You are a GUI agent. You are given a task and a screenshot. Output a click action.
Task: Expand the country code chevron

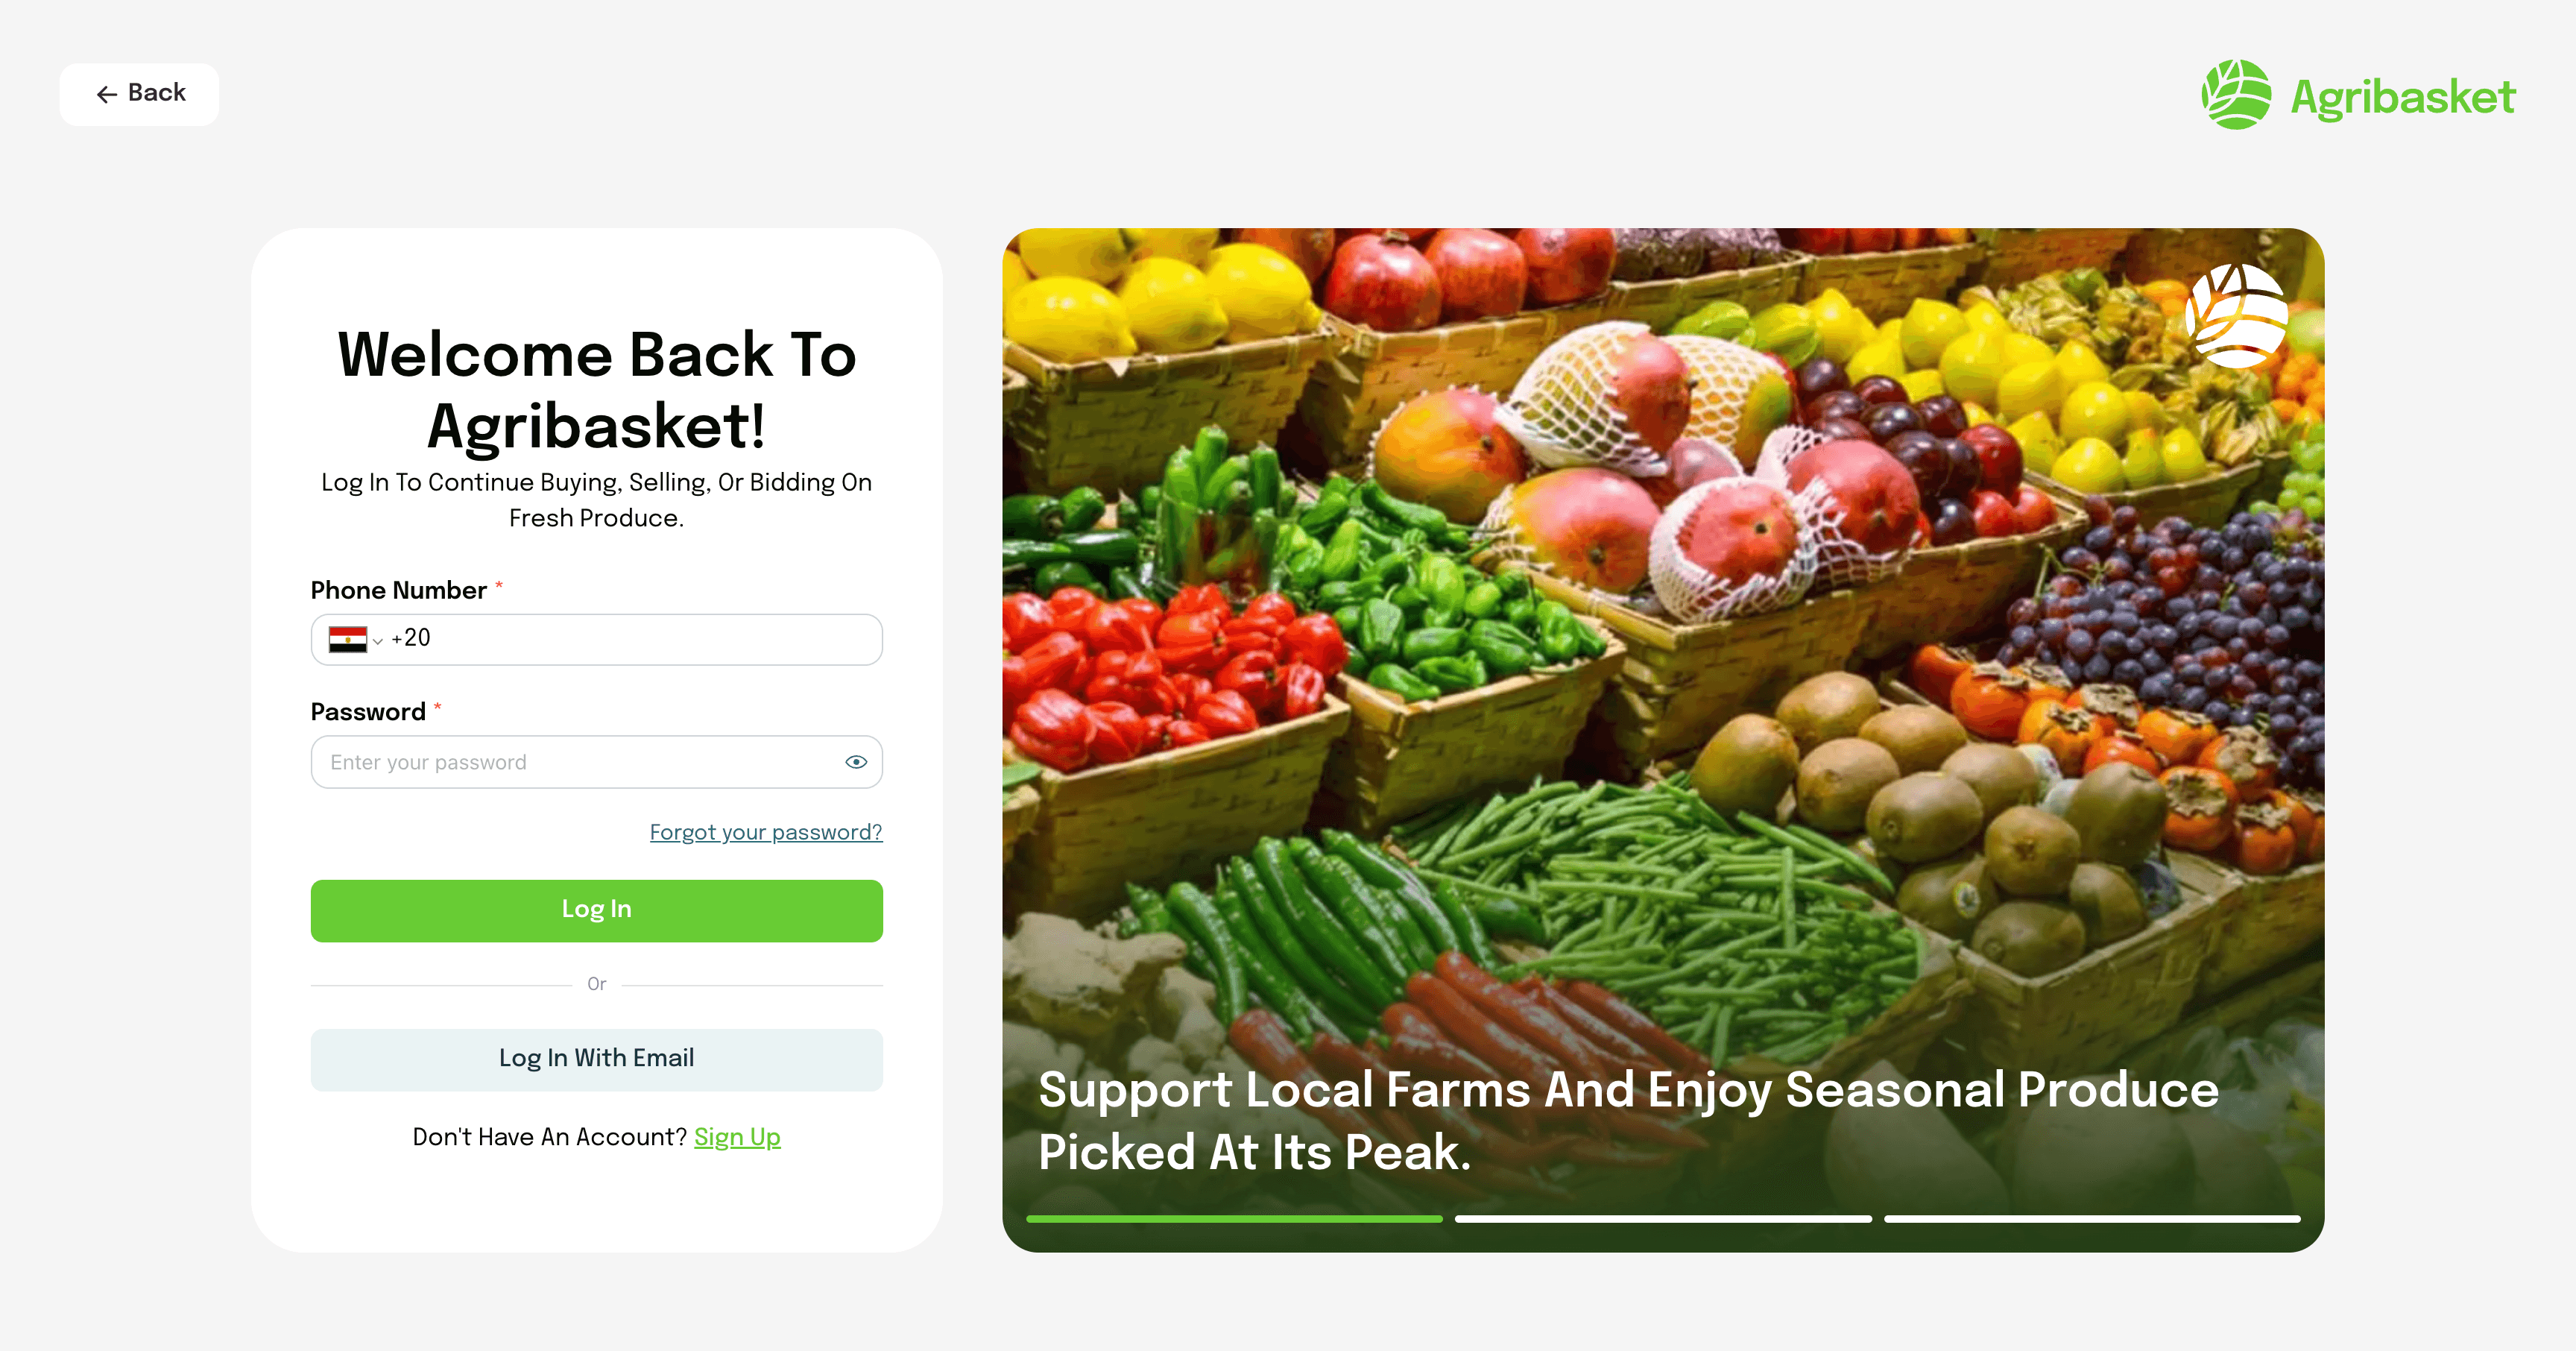378,641
